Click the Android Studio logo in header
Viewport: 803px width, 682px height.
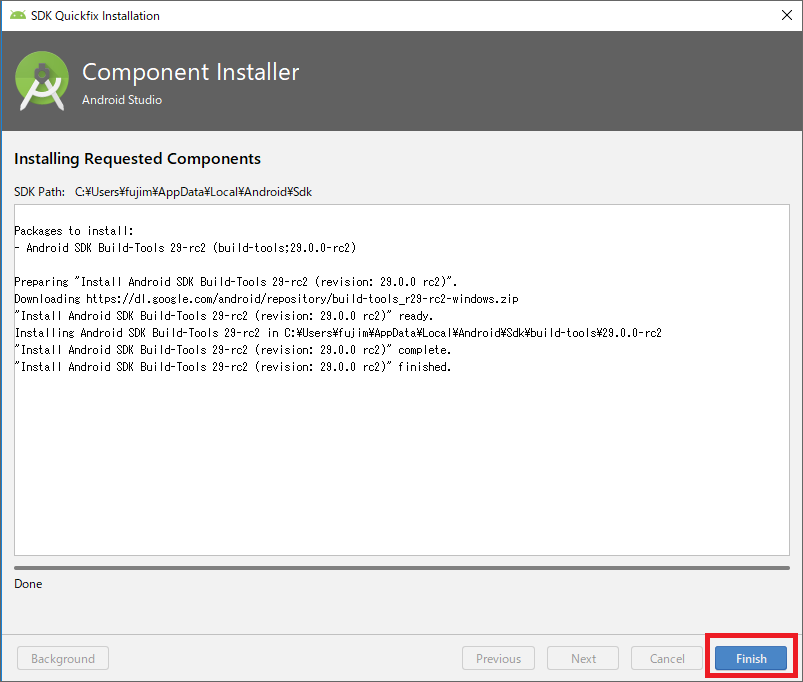(x=42, y=81)
